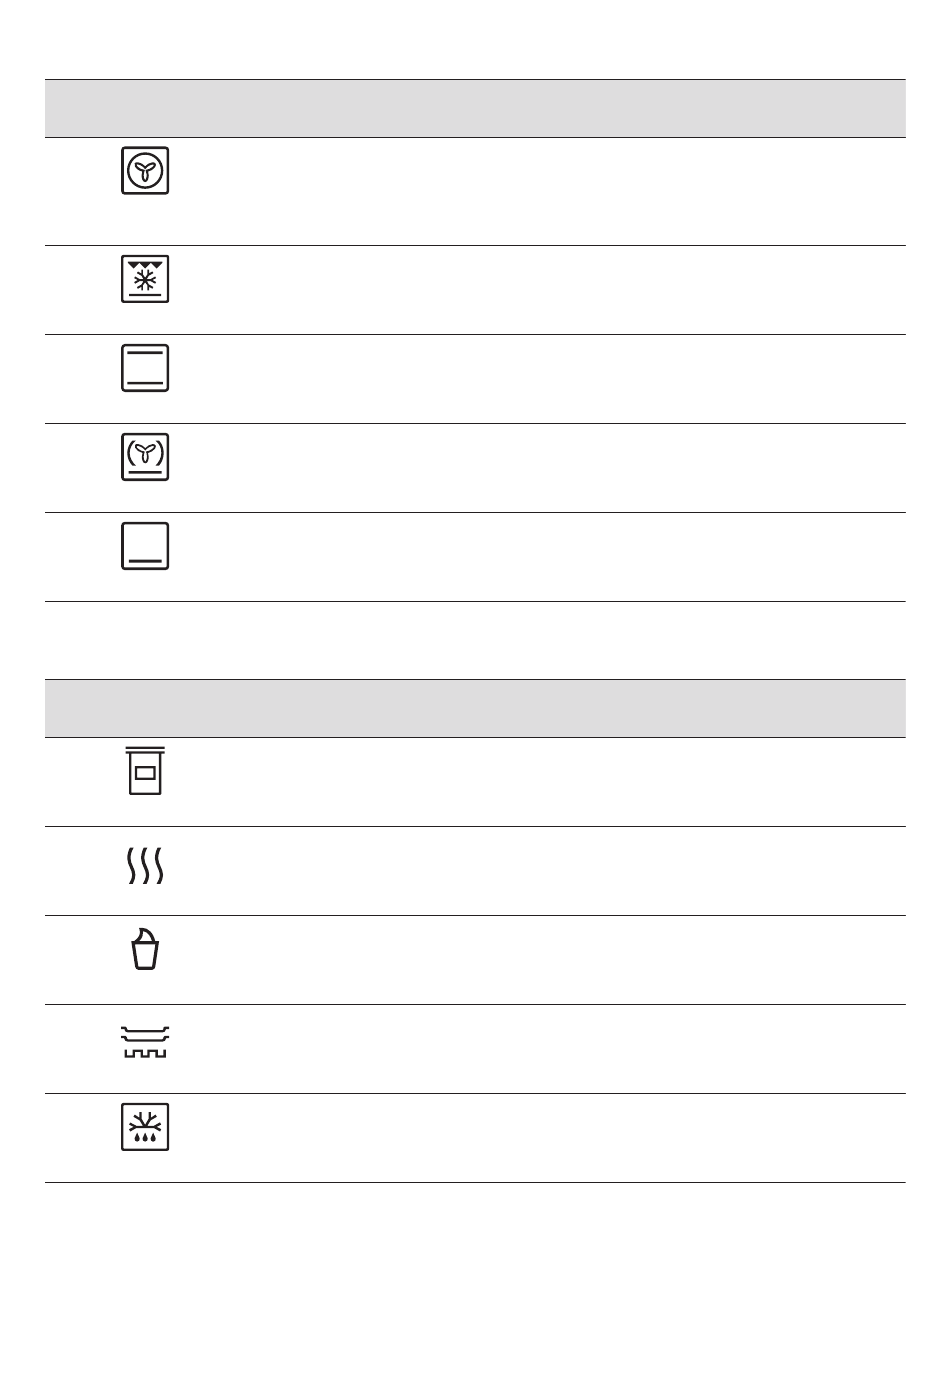Click the Drying wavy steam lines icon
Screen dimensions: 950x1374
point(145,866)
